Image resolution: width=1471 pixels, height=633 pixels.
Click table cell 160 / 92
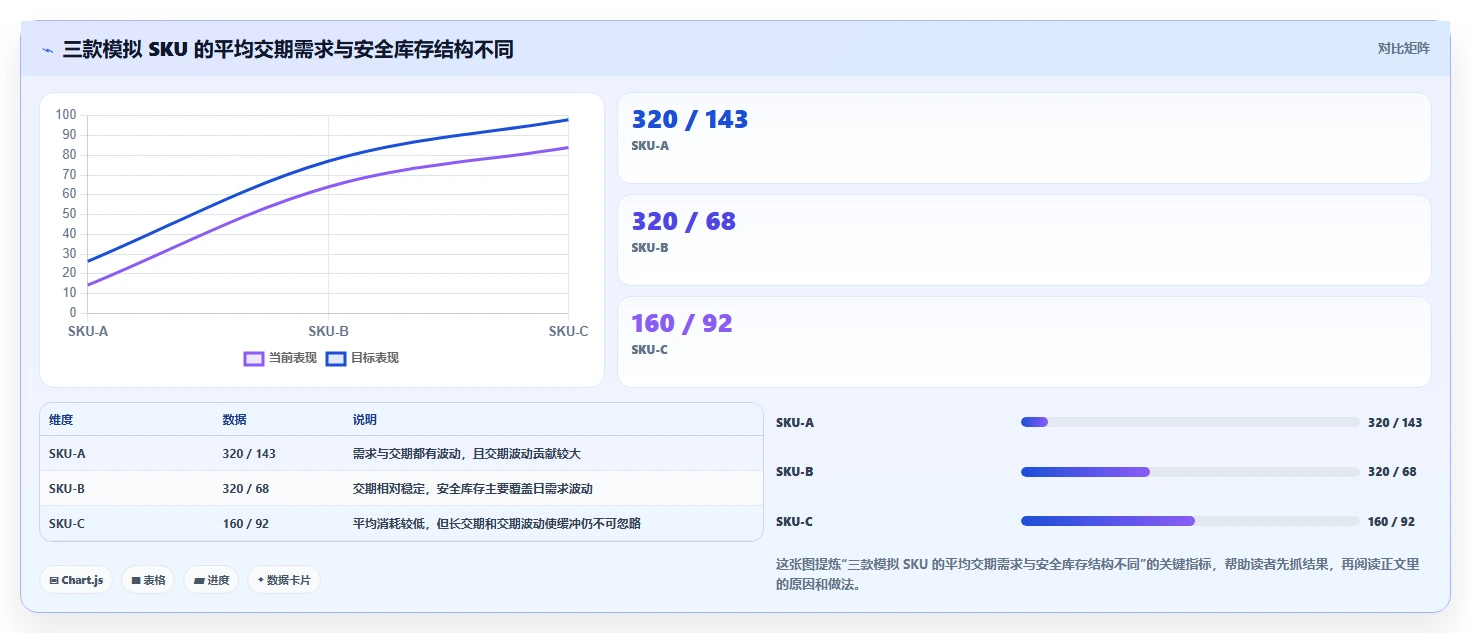tap(246, 524)
